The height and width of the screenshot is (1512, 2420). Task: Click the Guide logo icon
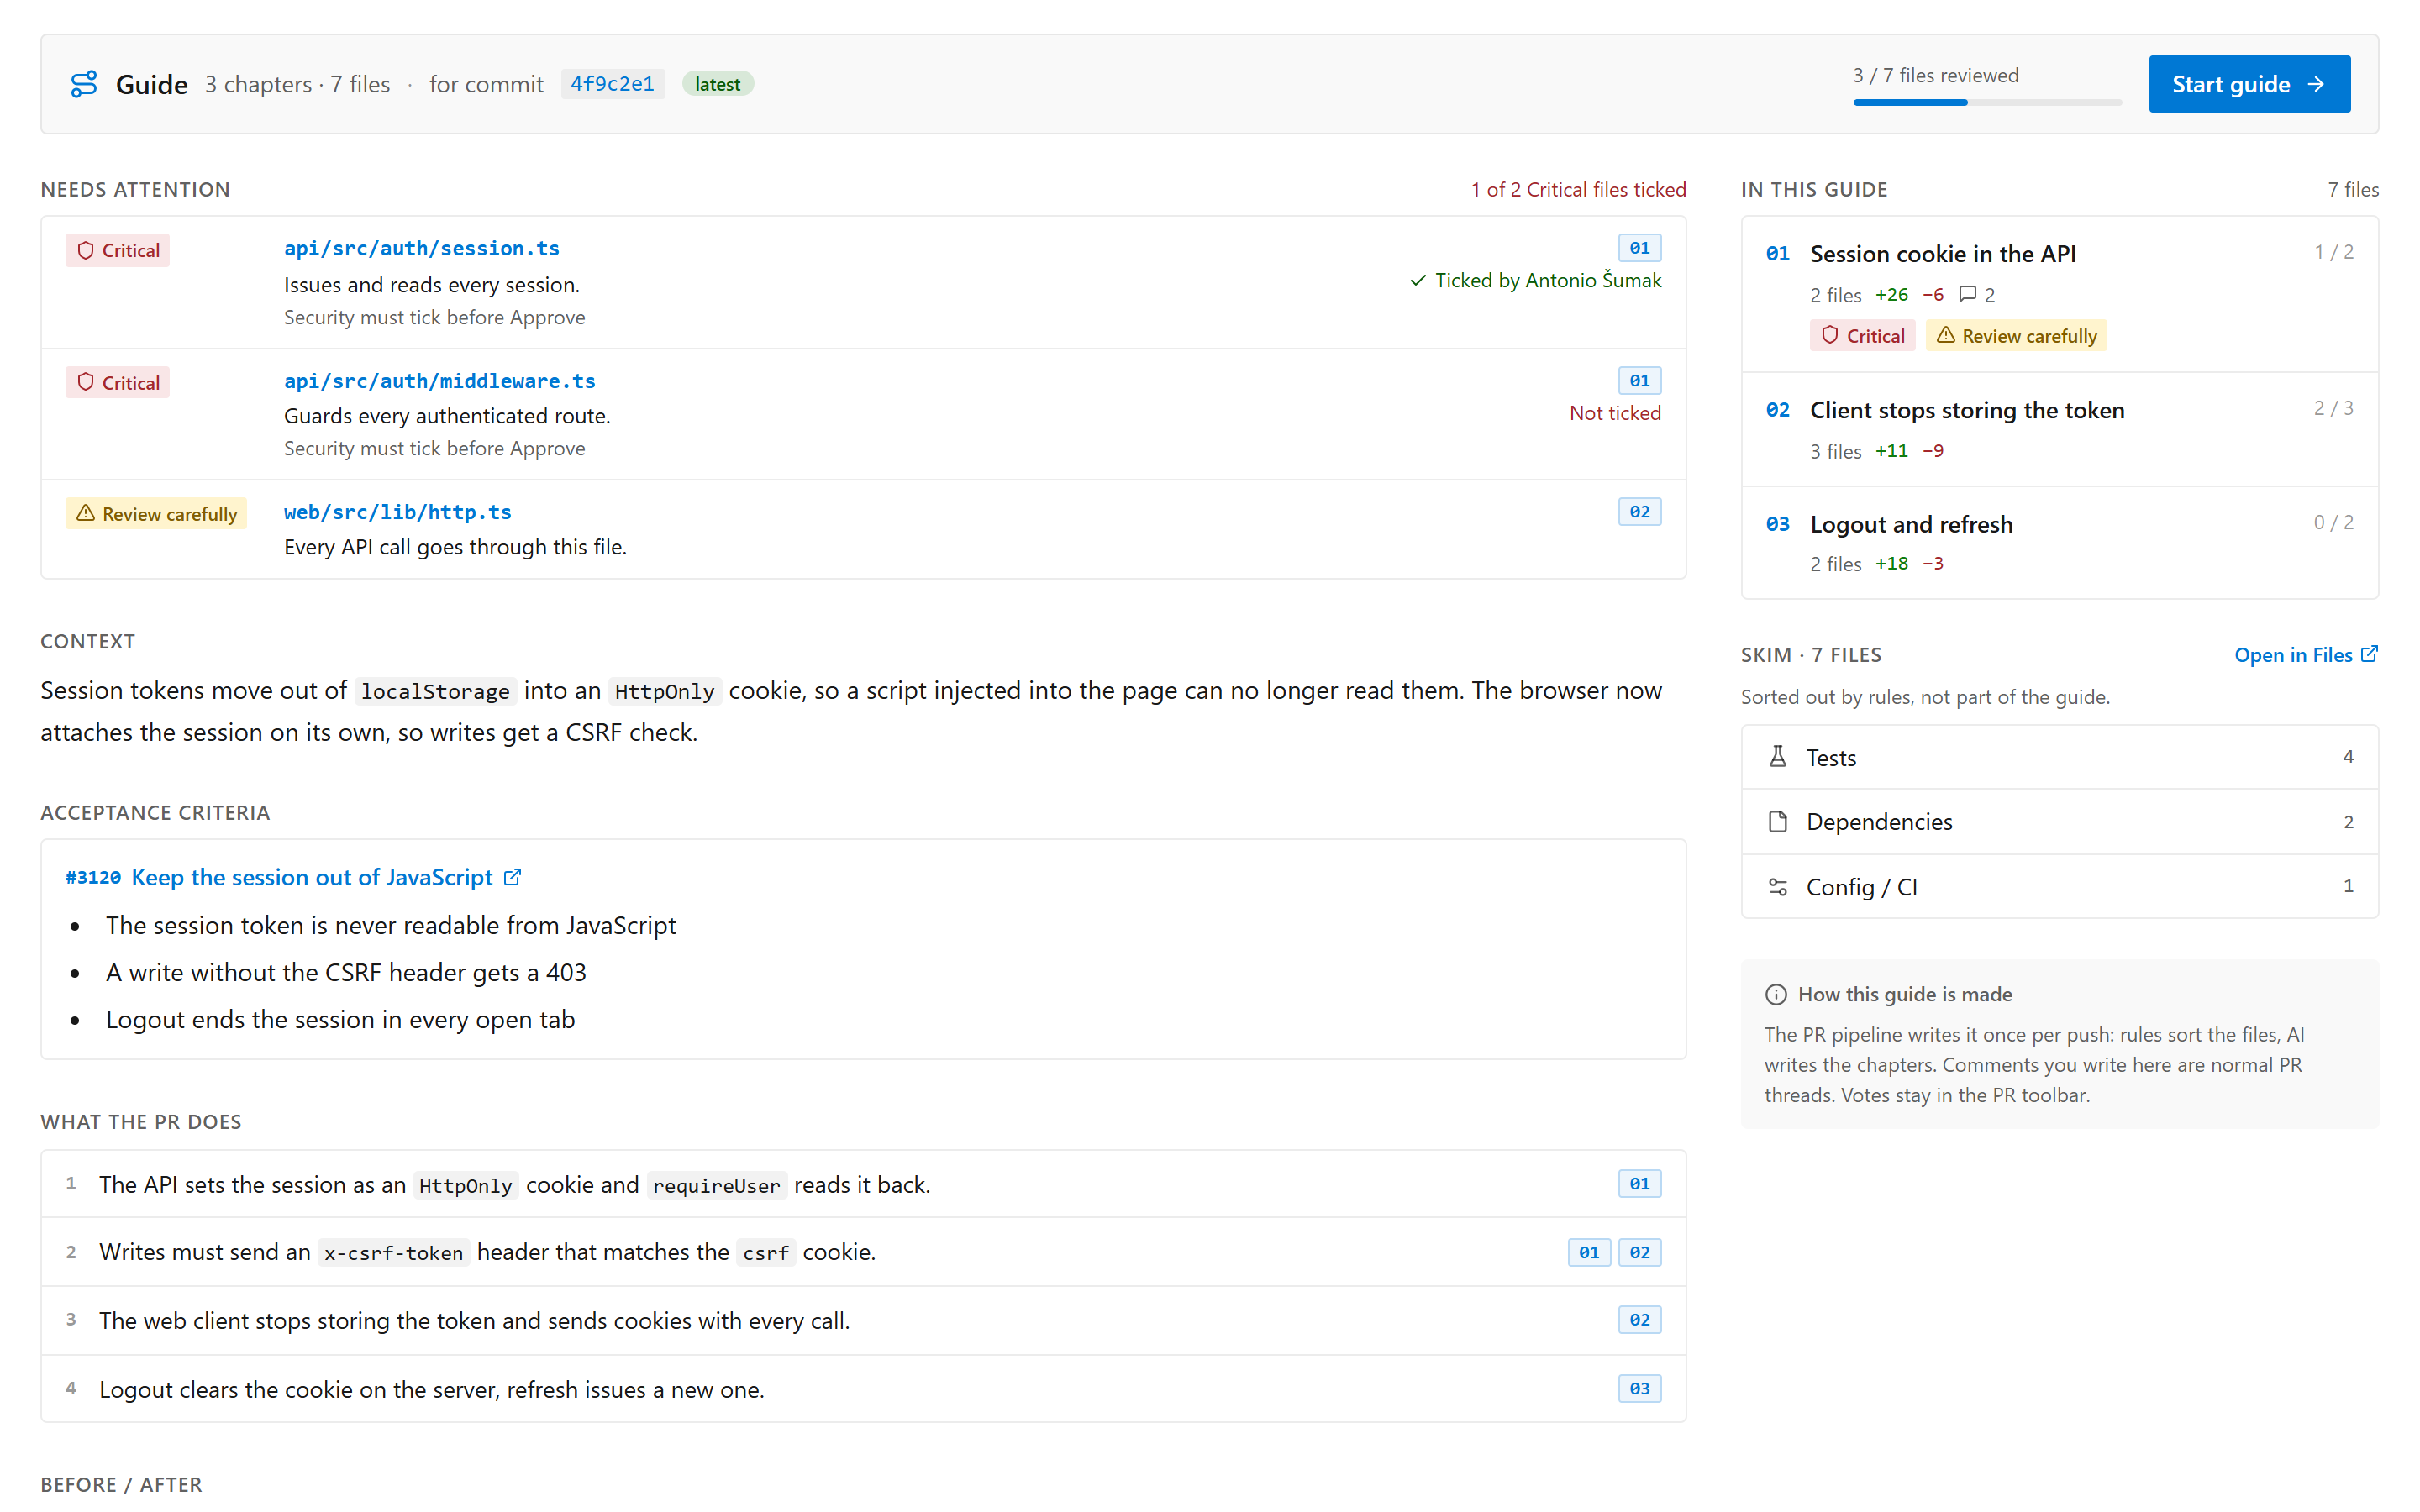[84, 84]
